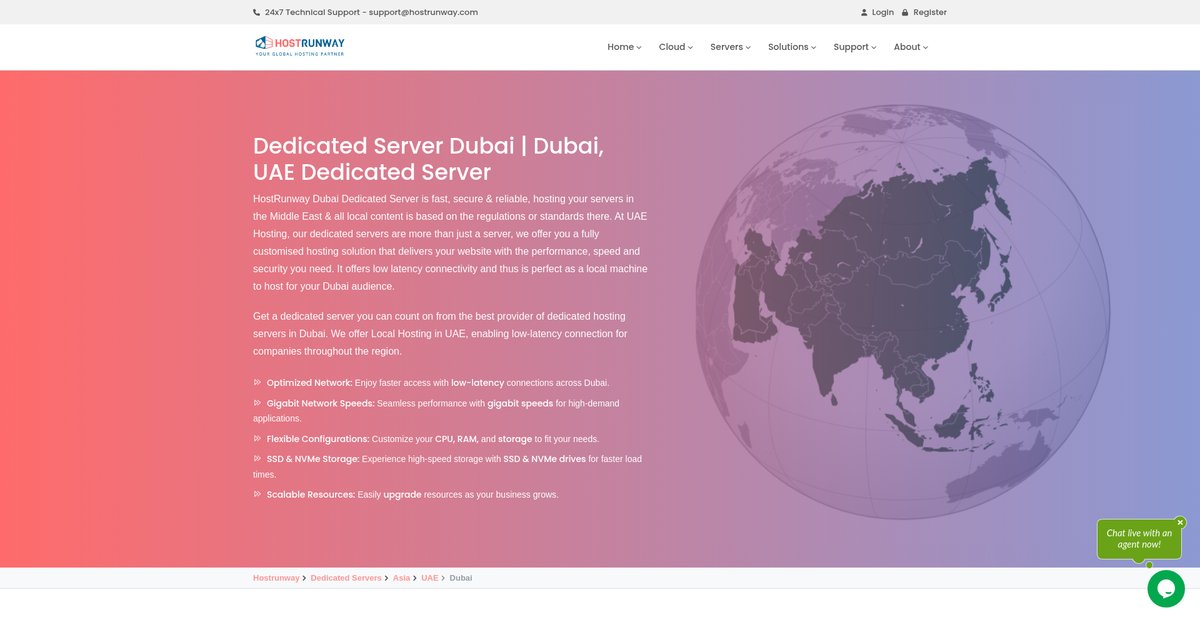Viewport: 1200px width, 620px height.
Task: Click the 'Chat live with an agent now!' message
Action: (1139, 539)
